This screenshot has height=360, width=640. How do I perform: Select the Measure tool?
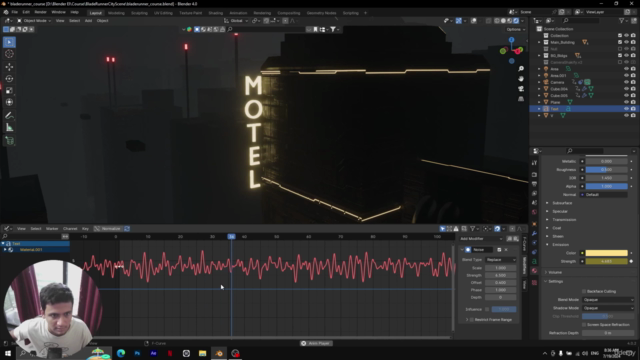pyautogui.click(x=9, y=128)
